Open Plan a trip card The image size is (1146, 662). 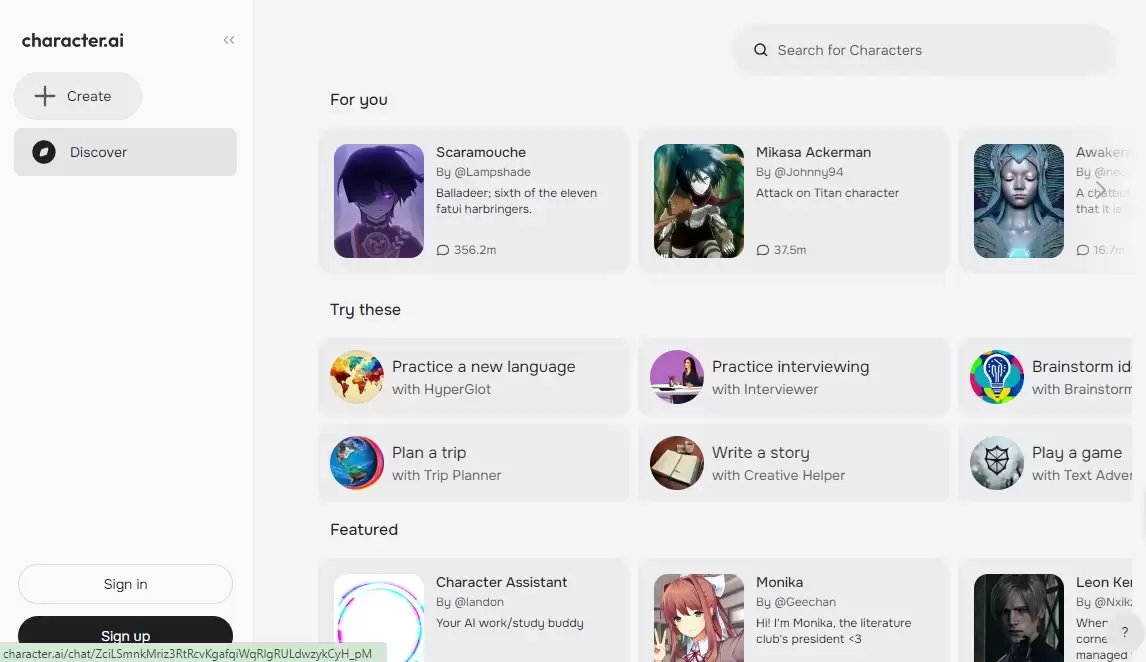pyautogui.click(x=474, y=463)
